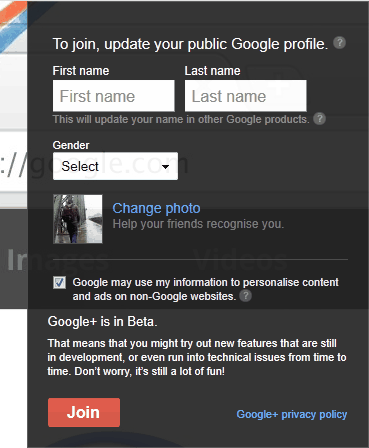Focus the Last name input field

click(x=246, y=96)
